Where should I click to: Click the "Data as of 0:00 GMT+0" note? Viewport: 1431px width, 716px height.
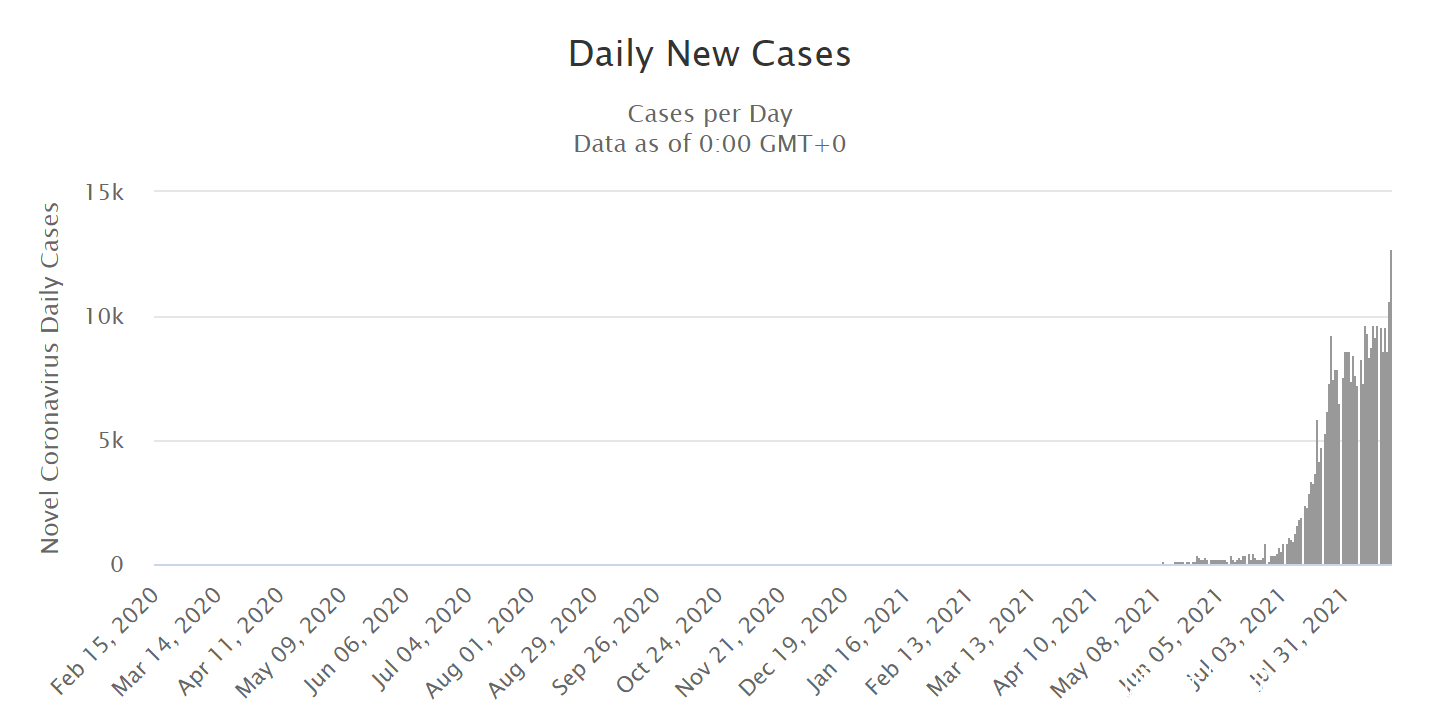(x=709, y=144)
